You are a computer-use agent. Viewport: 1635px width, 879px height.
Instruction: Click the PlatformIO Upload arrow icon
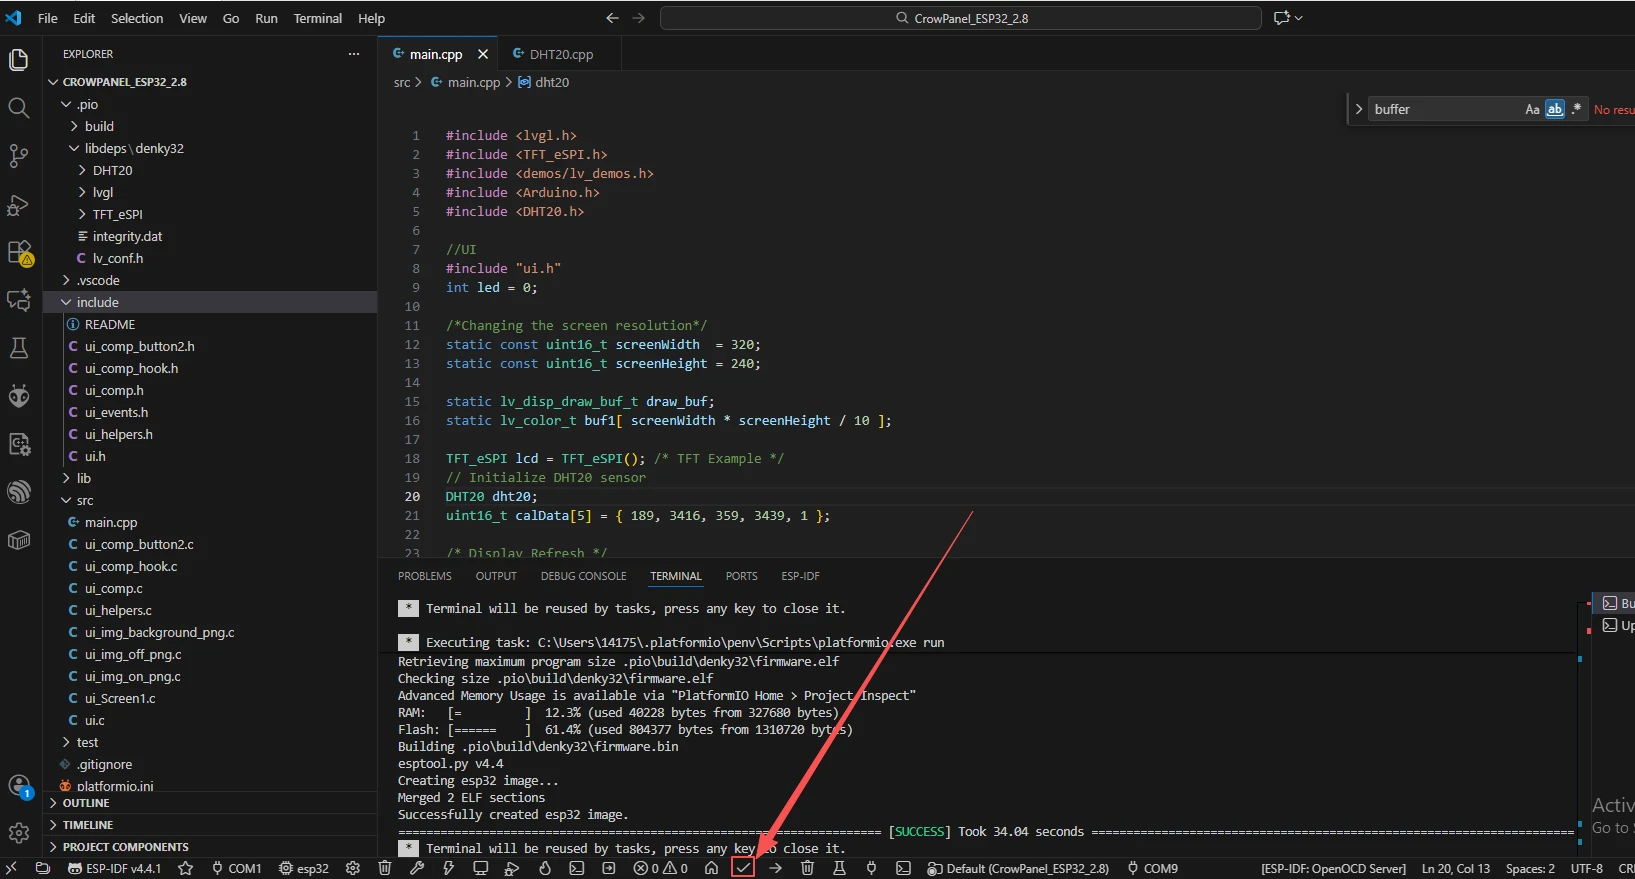(775, 868)
